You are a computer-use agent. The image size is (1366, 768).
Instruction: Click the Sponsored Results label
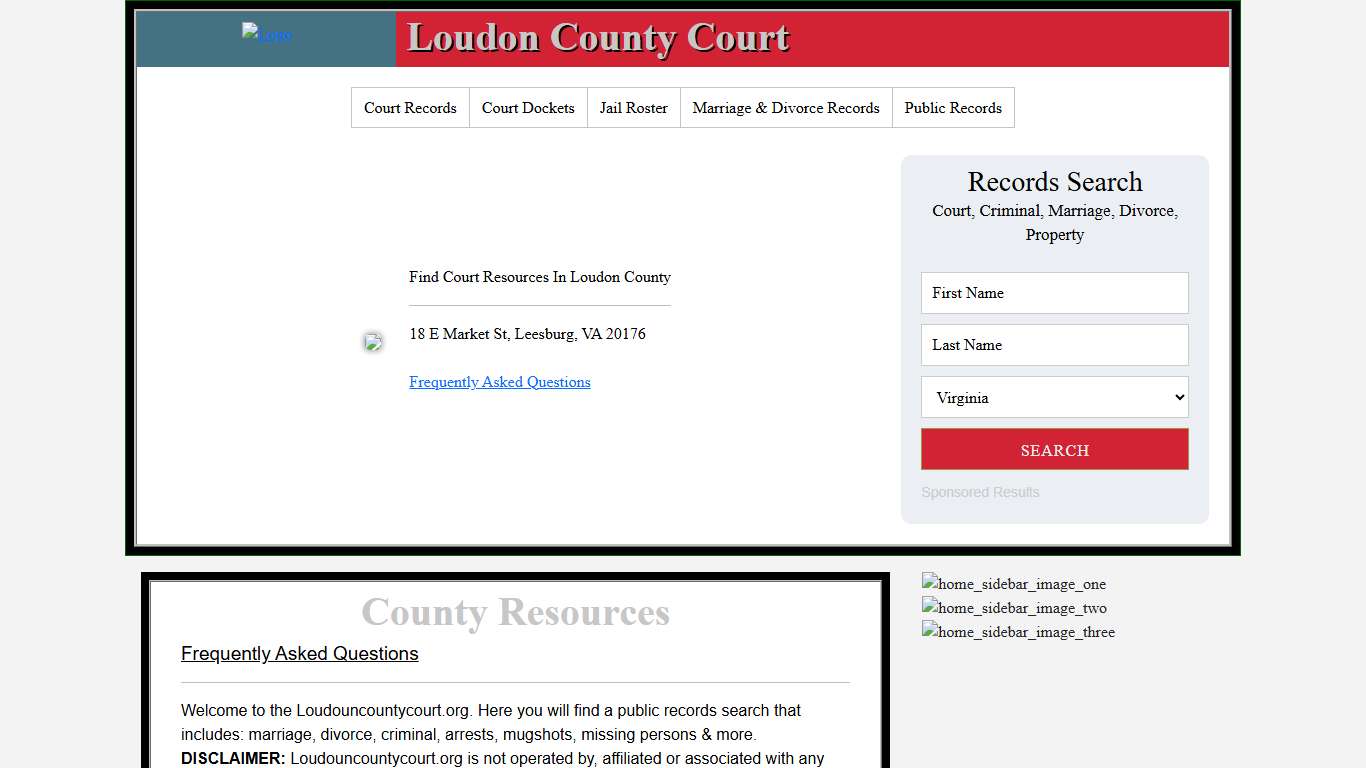pyautogui.click(x=980, y=492)
